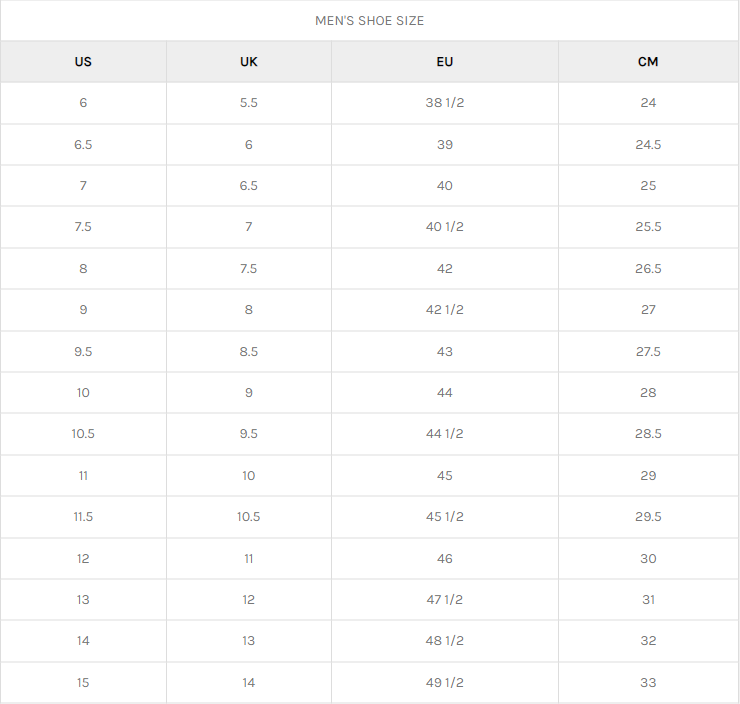The image size is (740, 704).
Task: Click EU size 40 cell
Action: (445, 186)
